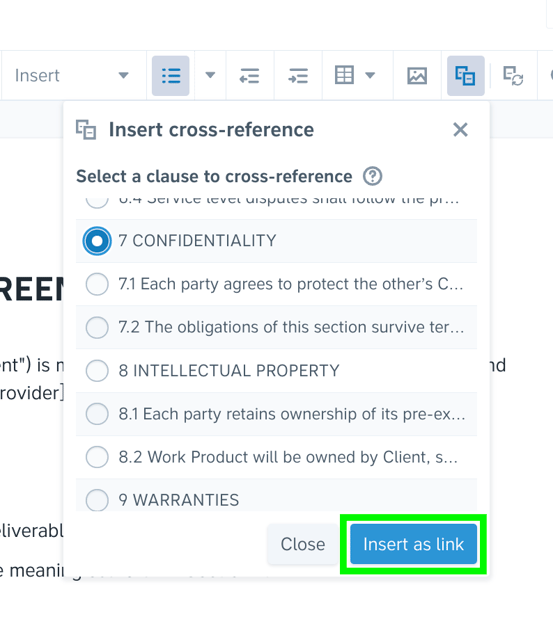Viewport: 553px width, 626px height.
Task: Open the Insert dropdown
Action: 72,75
